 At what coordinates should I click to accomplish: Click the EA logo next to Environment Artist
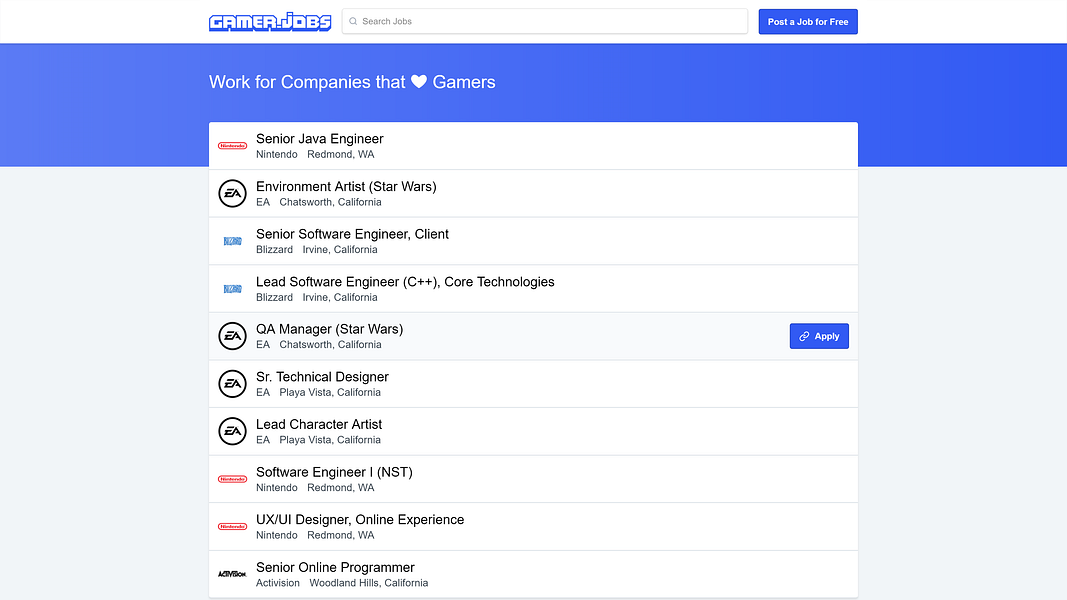[232, 193]
